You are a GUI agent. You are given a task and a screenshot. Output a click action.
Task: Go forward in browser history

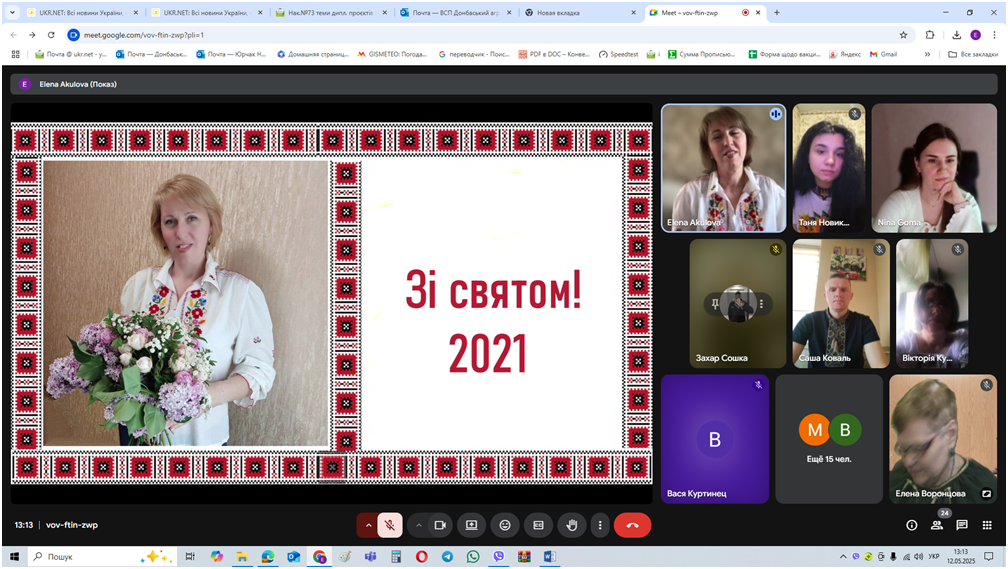click(32, 35)
